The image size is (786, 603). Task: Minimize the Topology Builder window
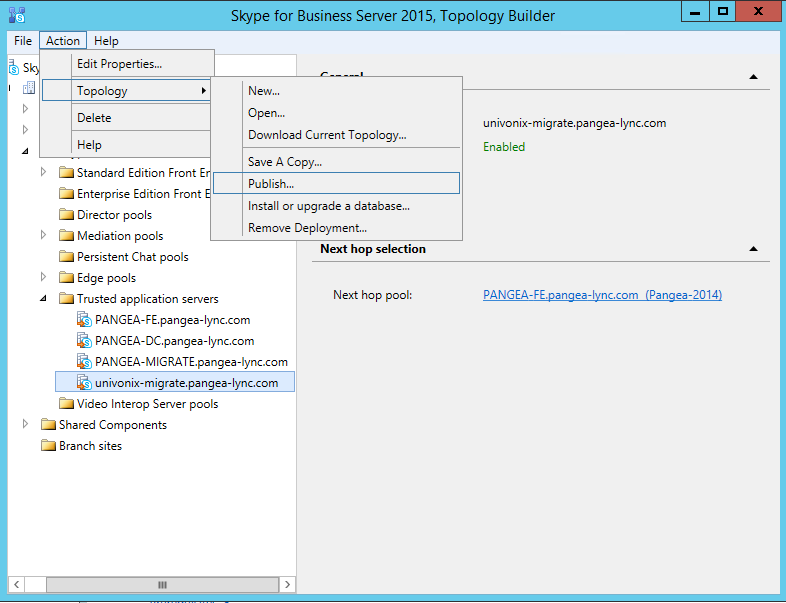(x=695, y=12)
